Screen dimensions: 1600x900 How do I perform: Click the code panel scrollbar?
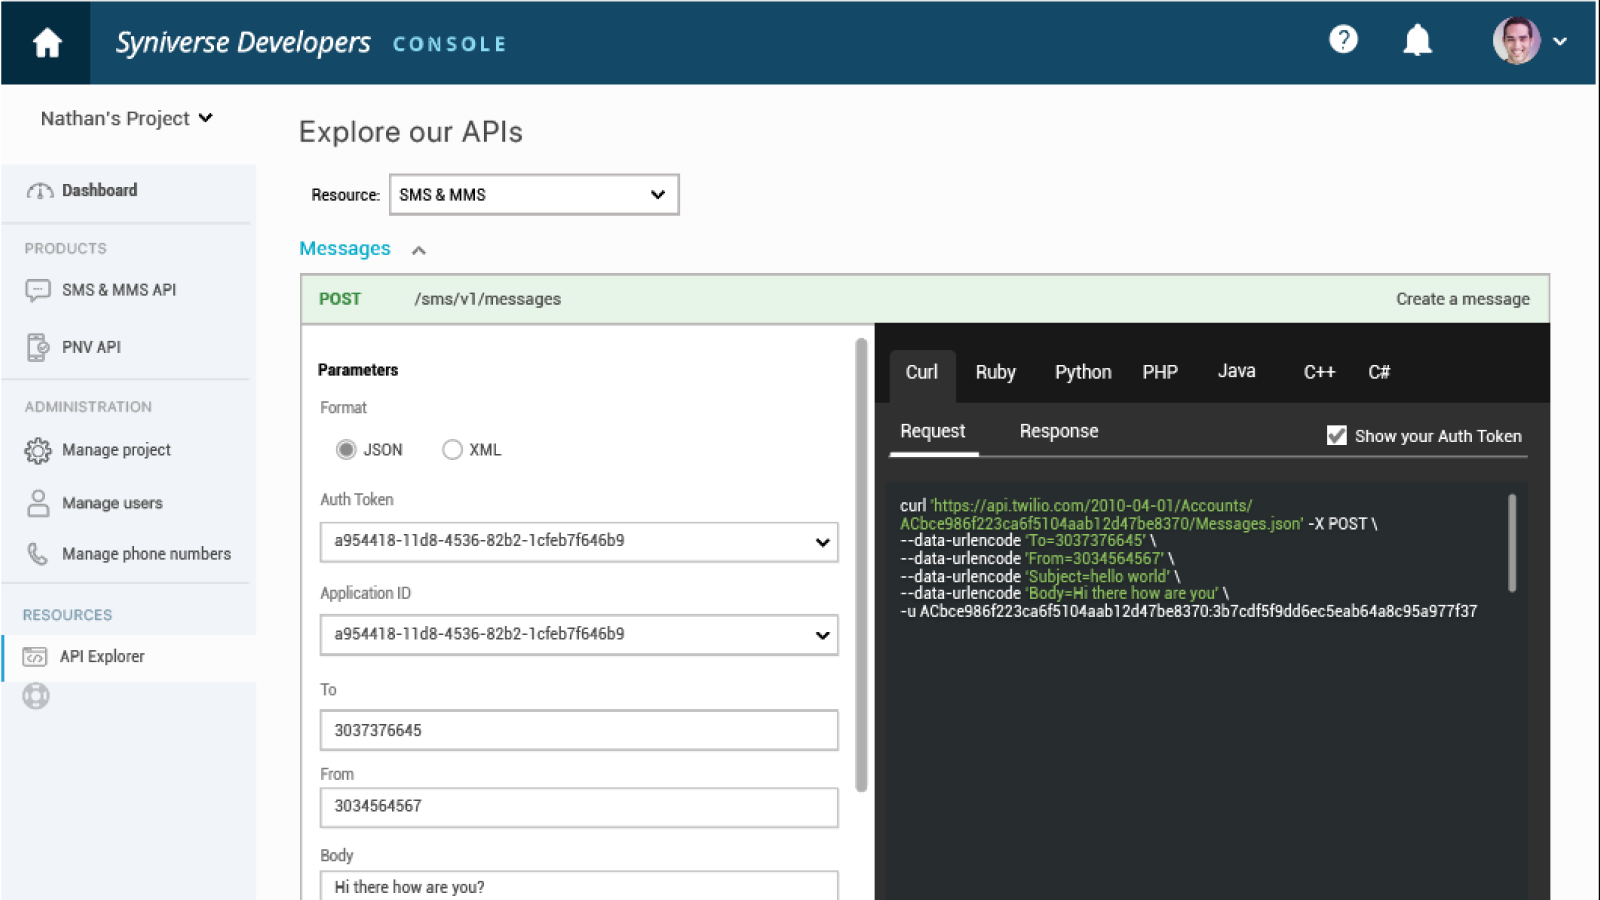click(x=1512, y=543)
